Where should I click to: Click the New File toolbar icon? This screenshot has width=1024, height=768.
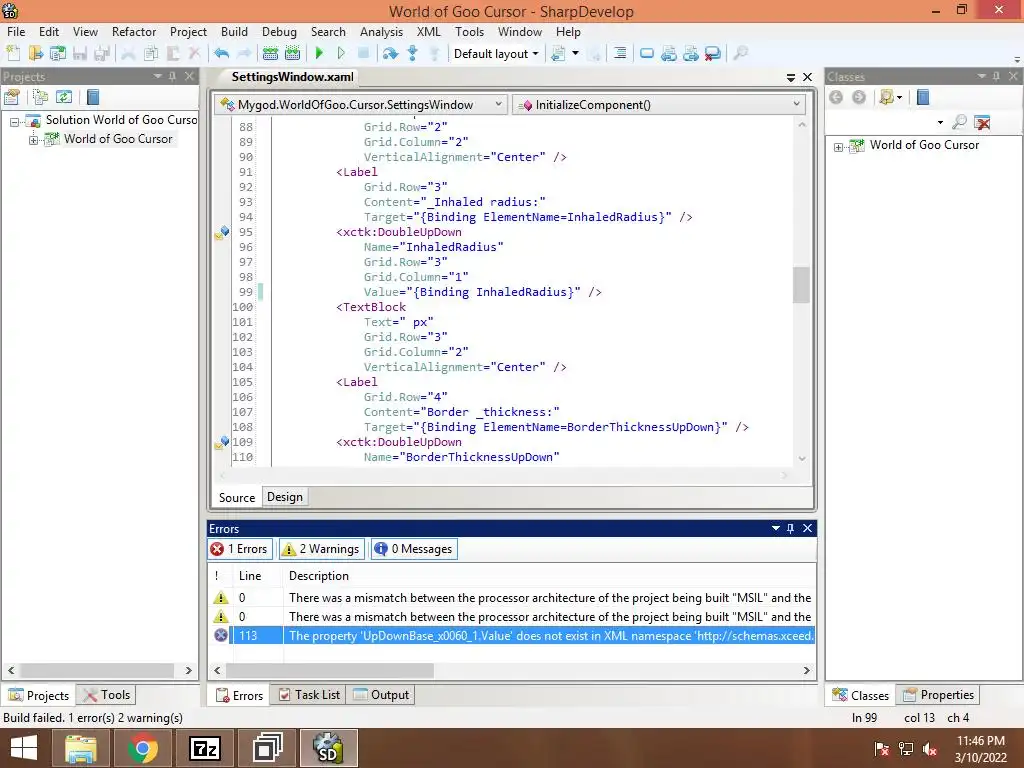pyautogui.click(x=13, y=54)
